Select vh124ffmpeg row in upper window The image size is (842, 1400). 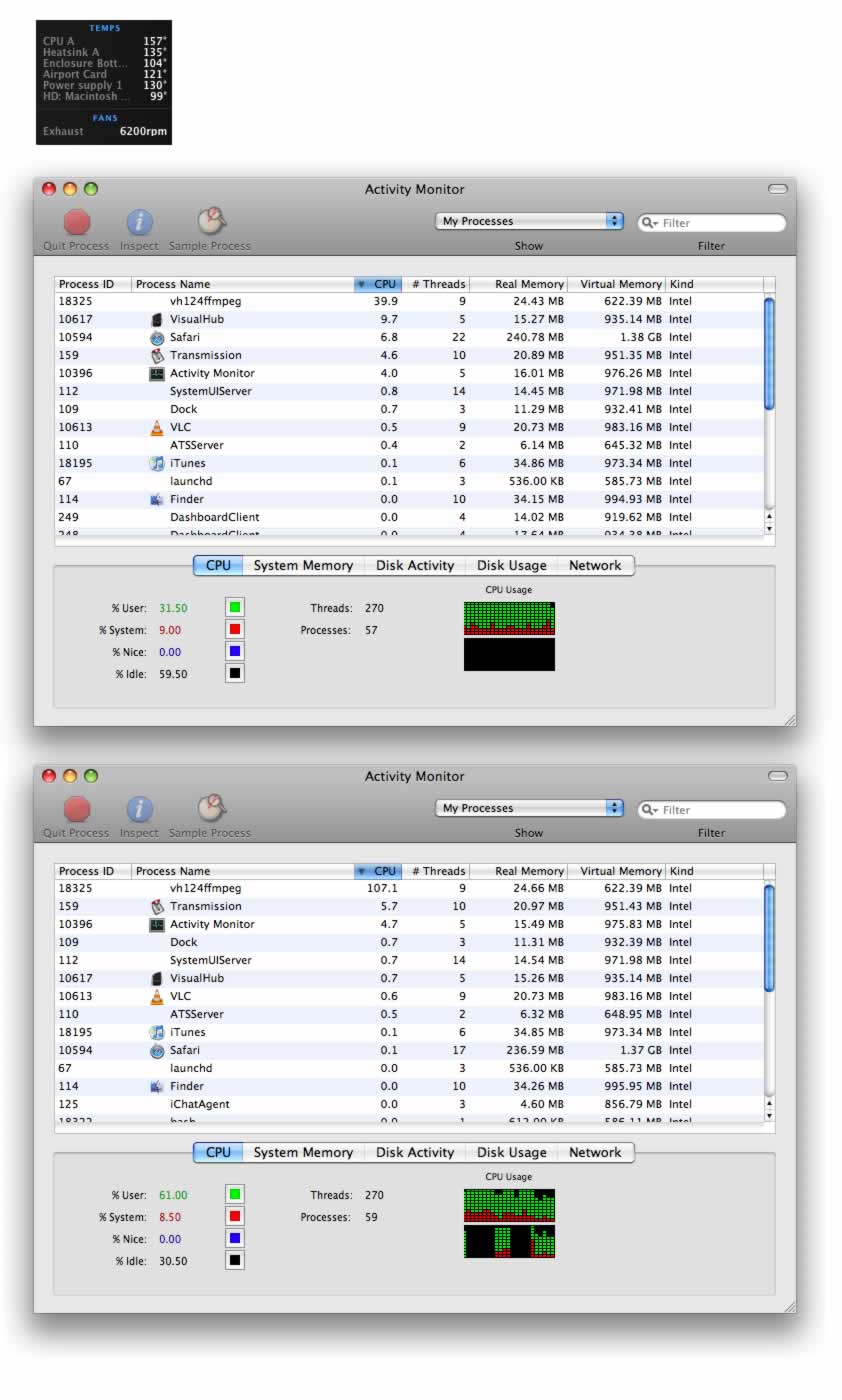[x=409, y=301]
